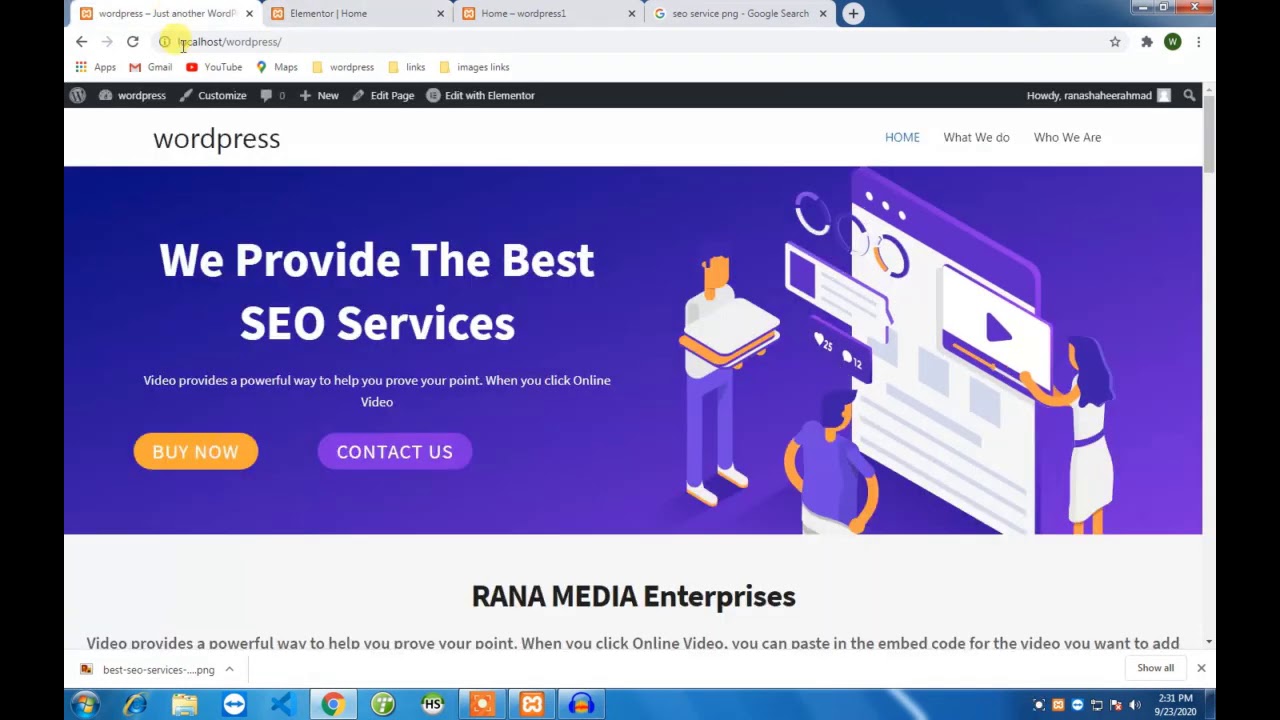Switch to the Elementor | Home tab
Image resolution: width=1280 pixels, height=720 pixels.
tap(359, 13)
